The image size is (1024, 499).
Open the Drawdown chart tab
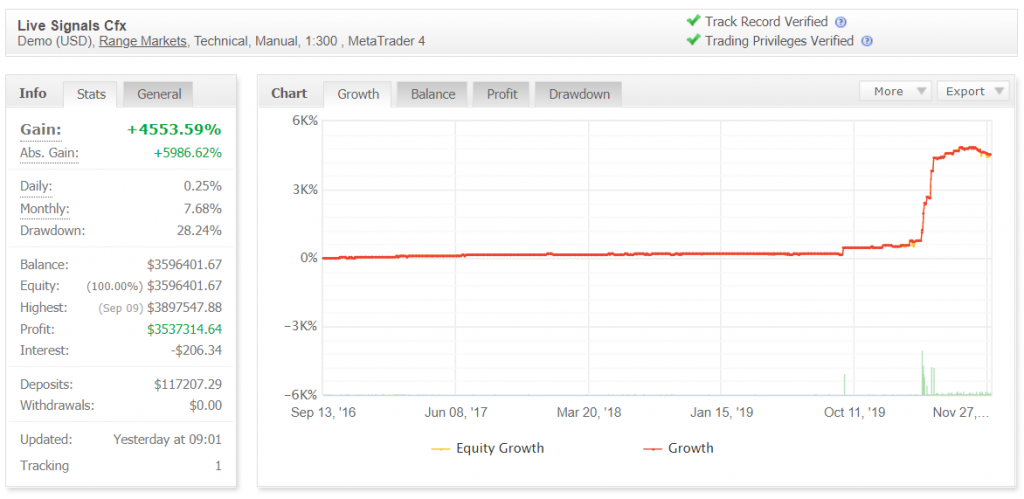(x=579, y=94)
